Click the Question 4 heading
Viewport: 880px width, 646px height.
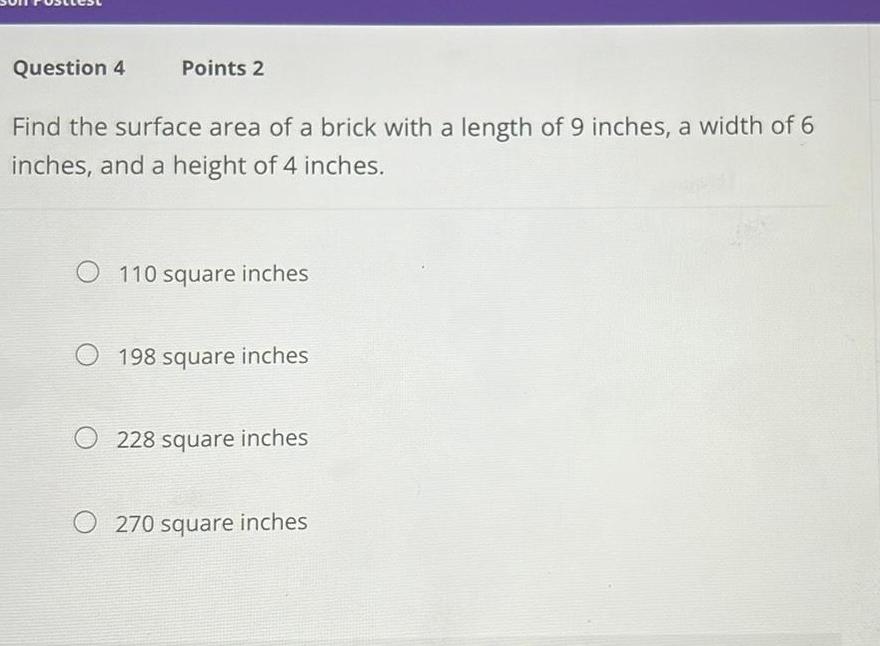tap(69, 68)
